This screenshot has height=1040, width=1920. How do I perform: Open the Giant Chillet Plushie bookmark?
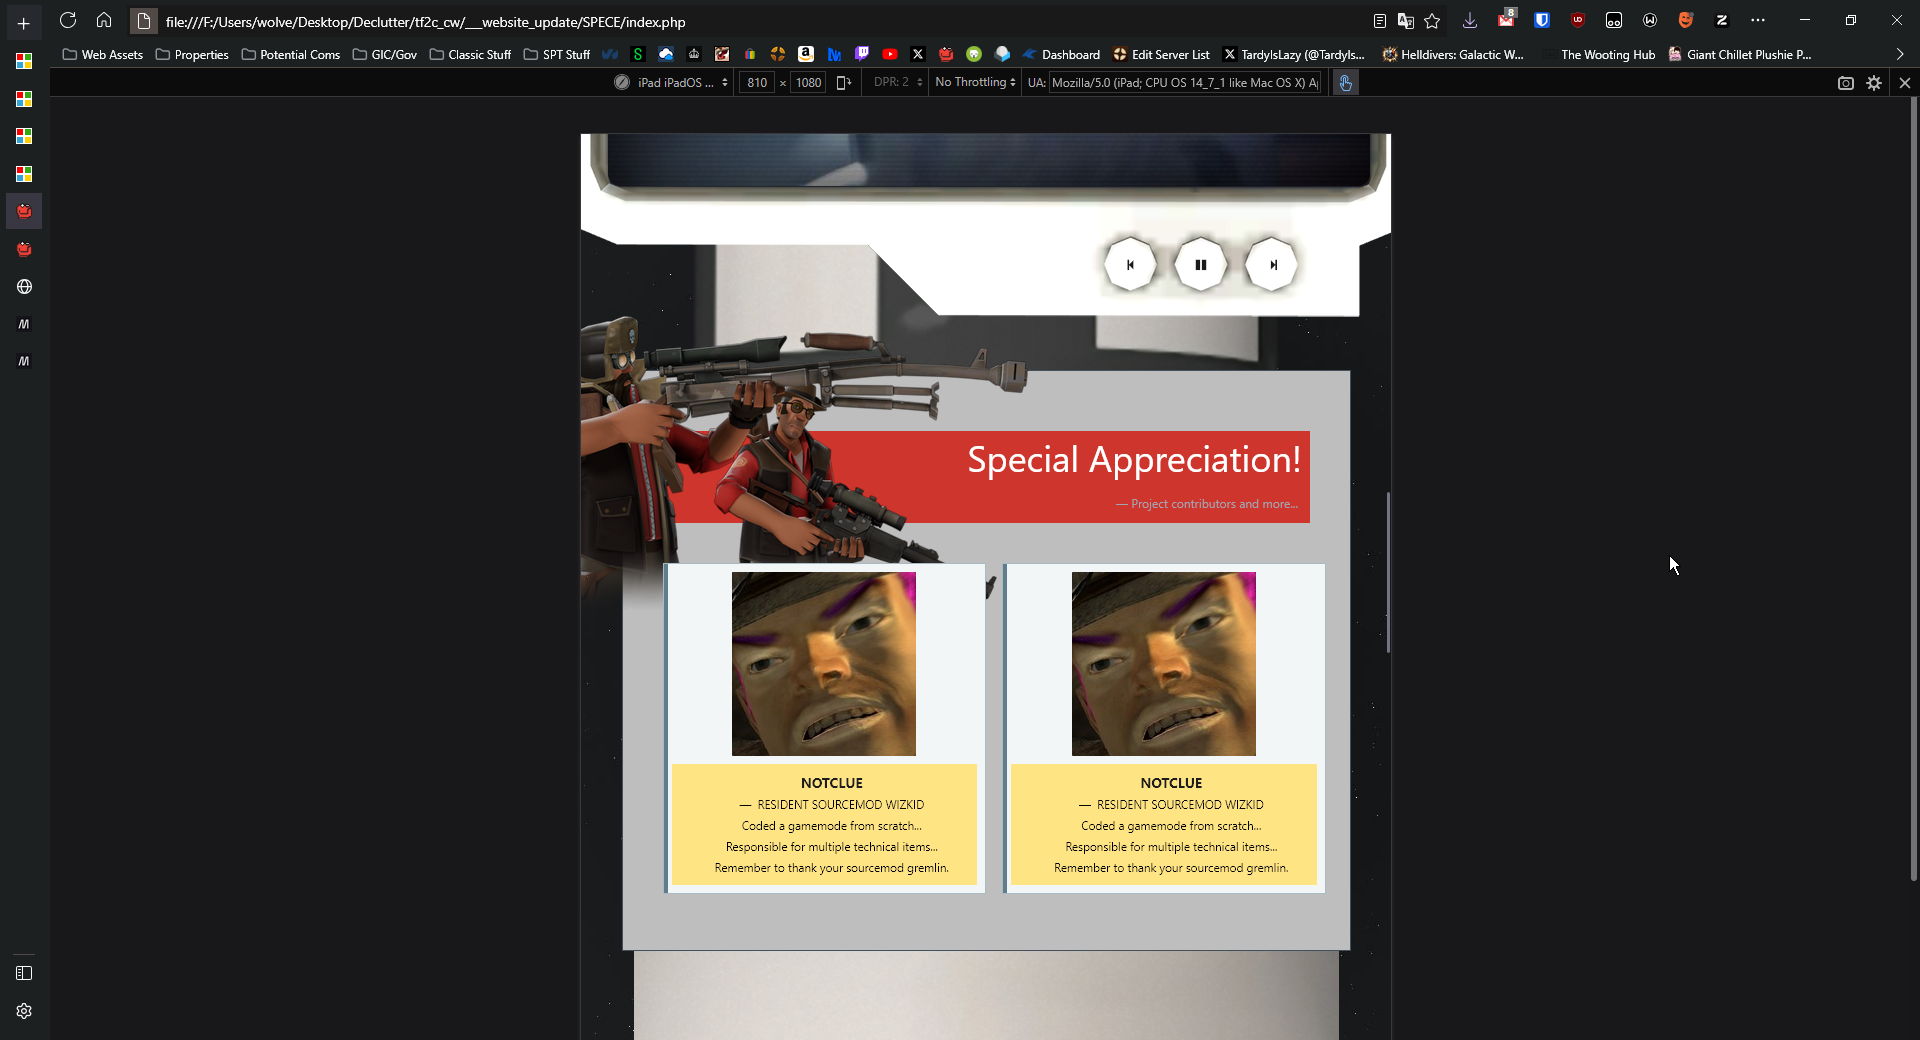tap(1740, 55)
